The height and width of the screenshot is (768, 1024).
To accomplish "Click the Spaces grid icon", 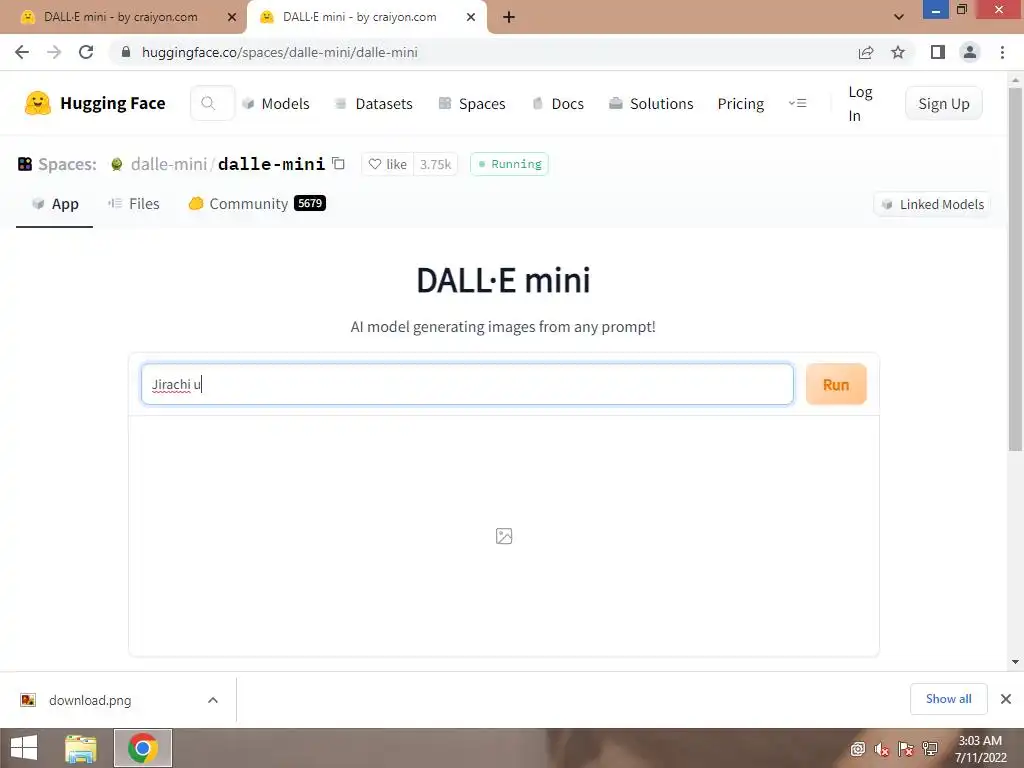I will (25, 164).
